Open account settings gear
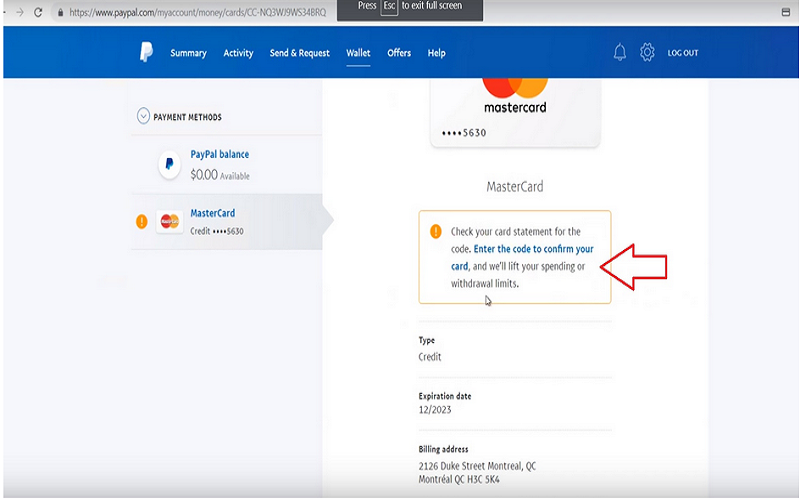 (x=647, y=52)
